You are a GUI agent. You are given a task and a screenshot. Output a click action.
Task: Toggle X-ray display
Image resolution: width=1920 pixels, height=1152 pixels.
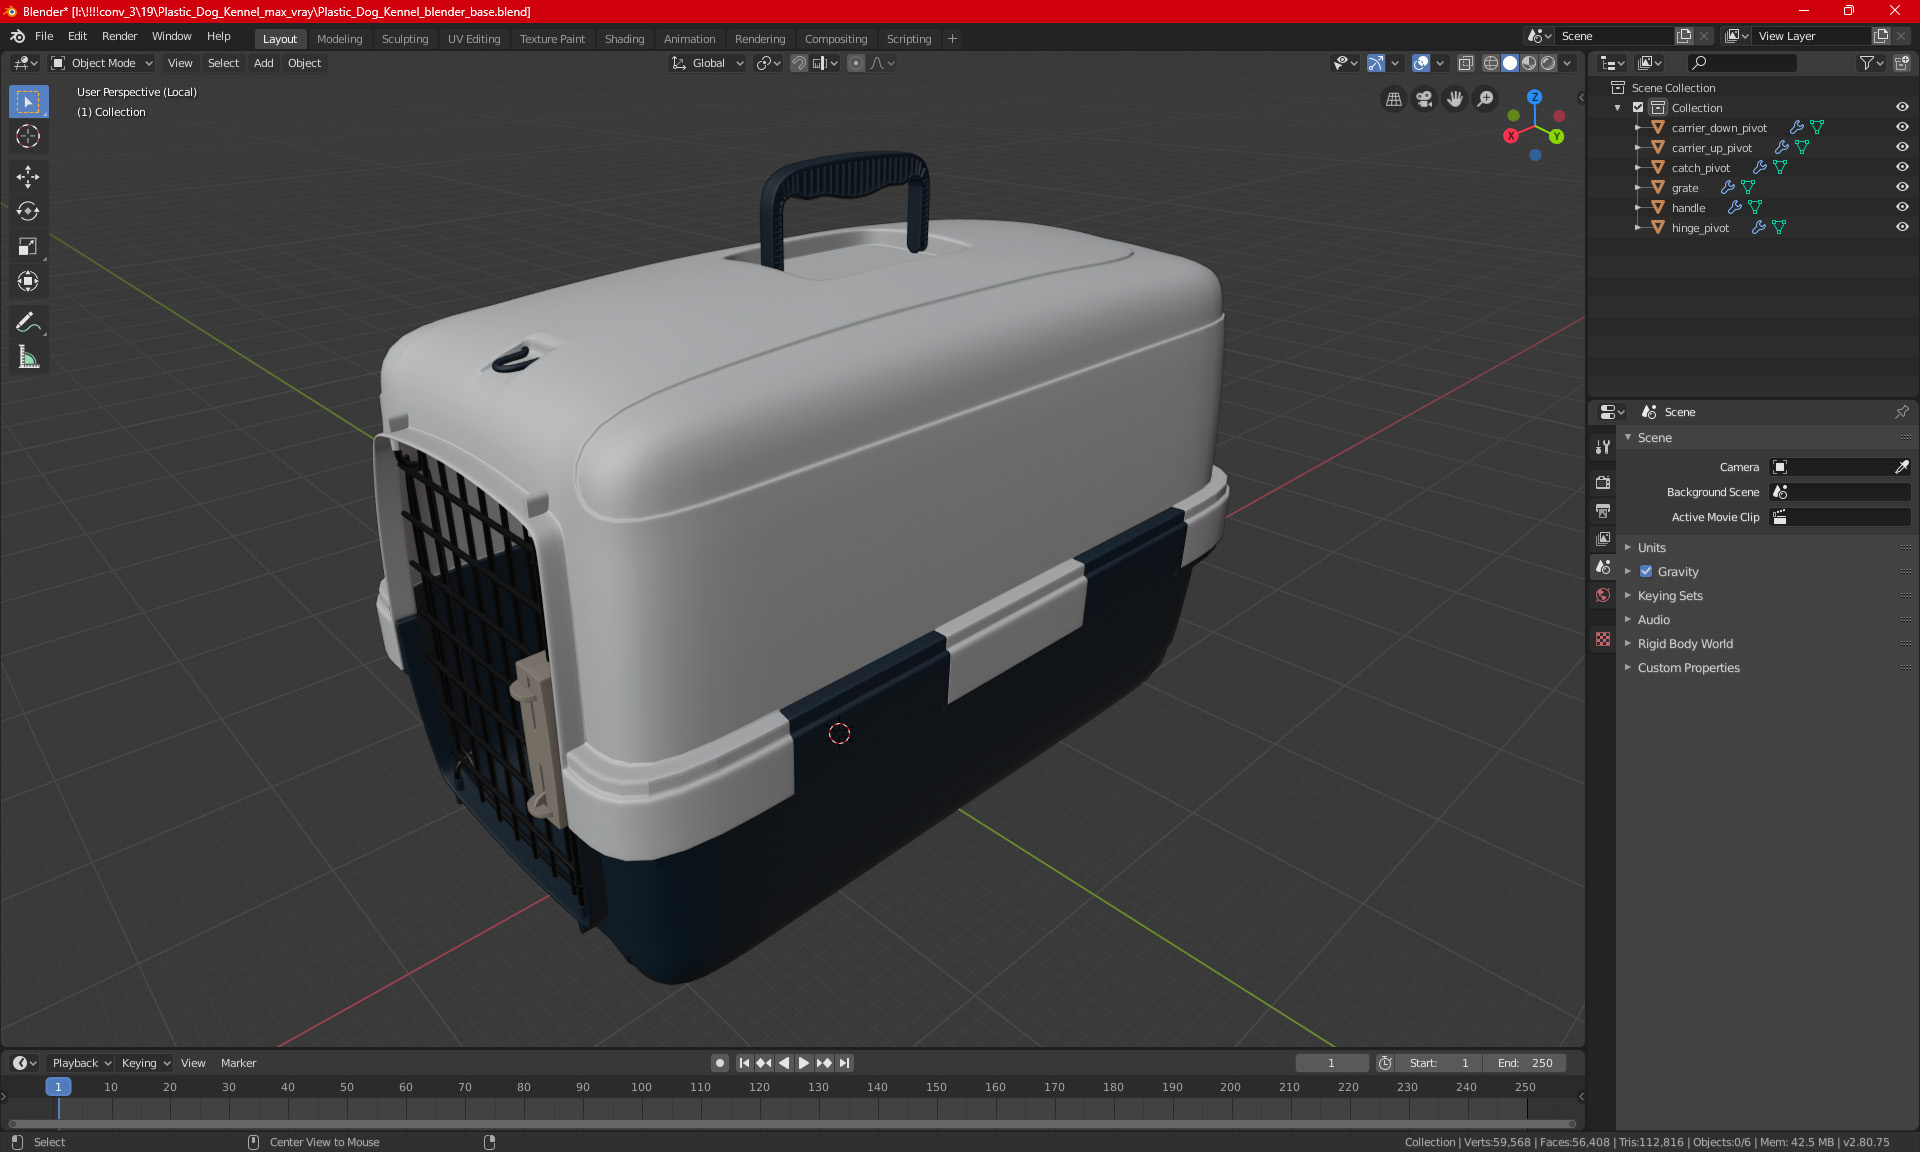pos(1465,63)
